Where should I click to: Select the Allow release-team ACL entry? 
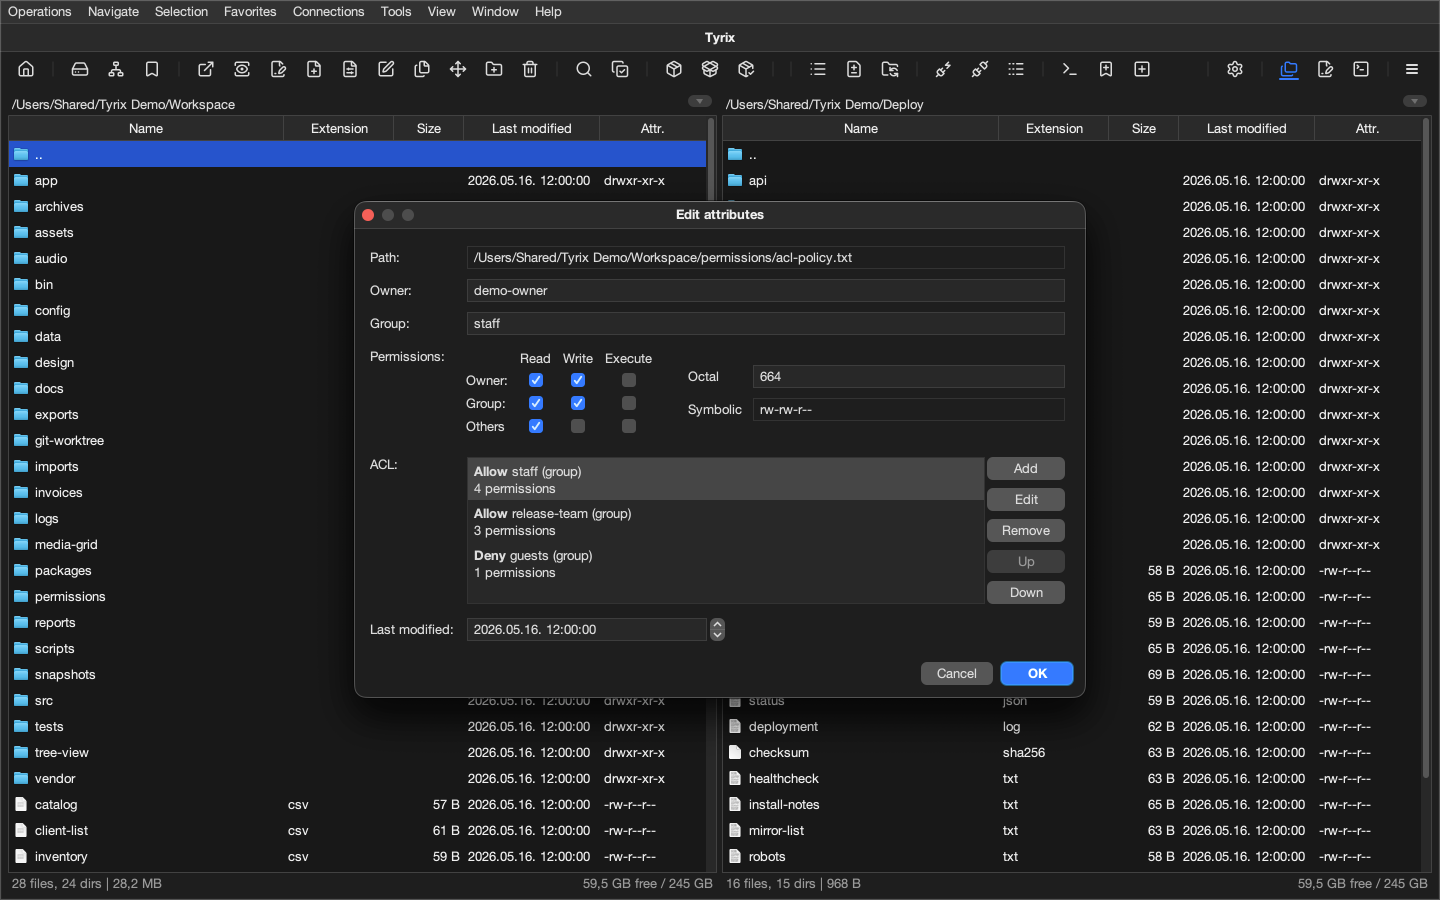pyautogui.click(x=726, y=522)
